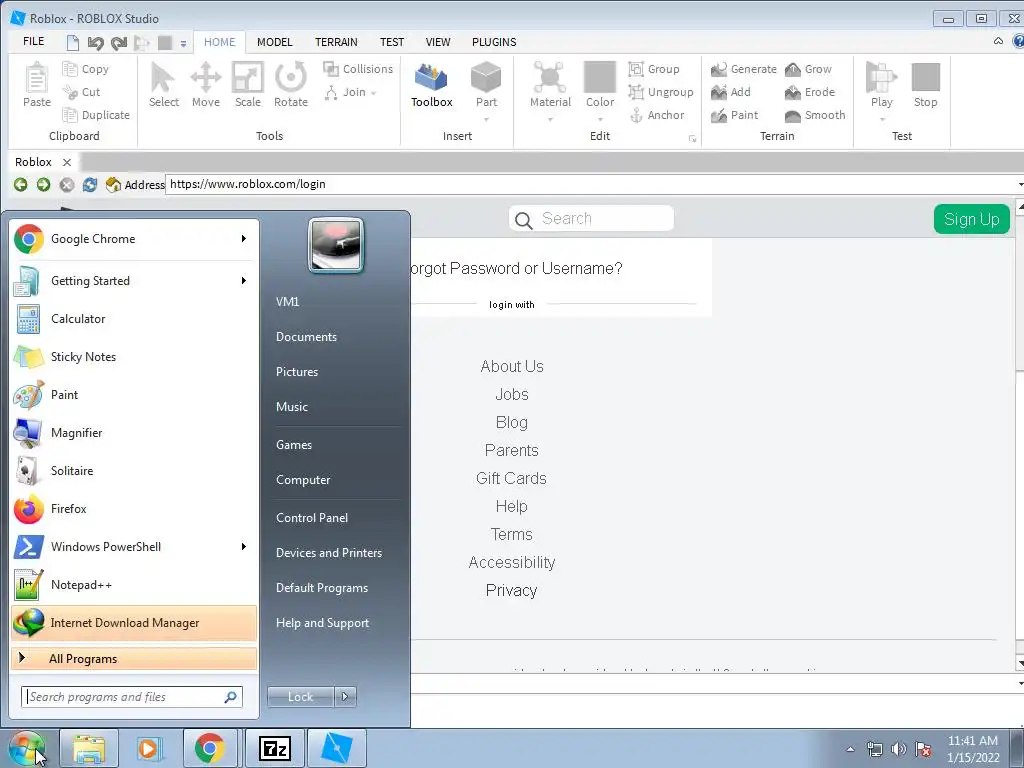This screenshot has height=768, width=1024.
Task: Expand Play options dropdown arrow
Action: 882,120
